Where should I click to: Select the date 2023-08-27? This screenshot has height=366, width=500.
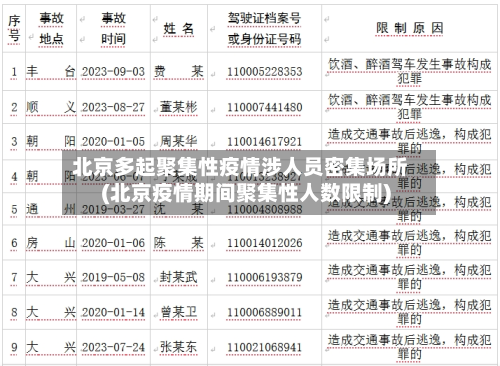pyautogui.click(x=113, y=107)
